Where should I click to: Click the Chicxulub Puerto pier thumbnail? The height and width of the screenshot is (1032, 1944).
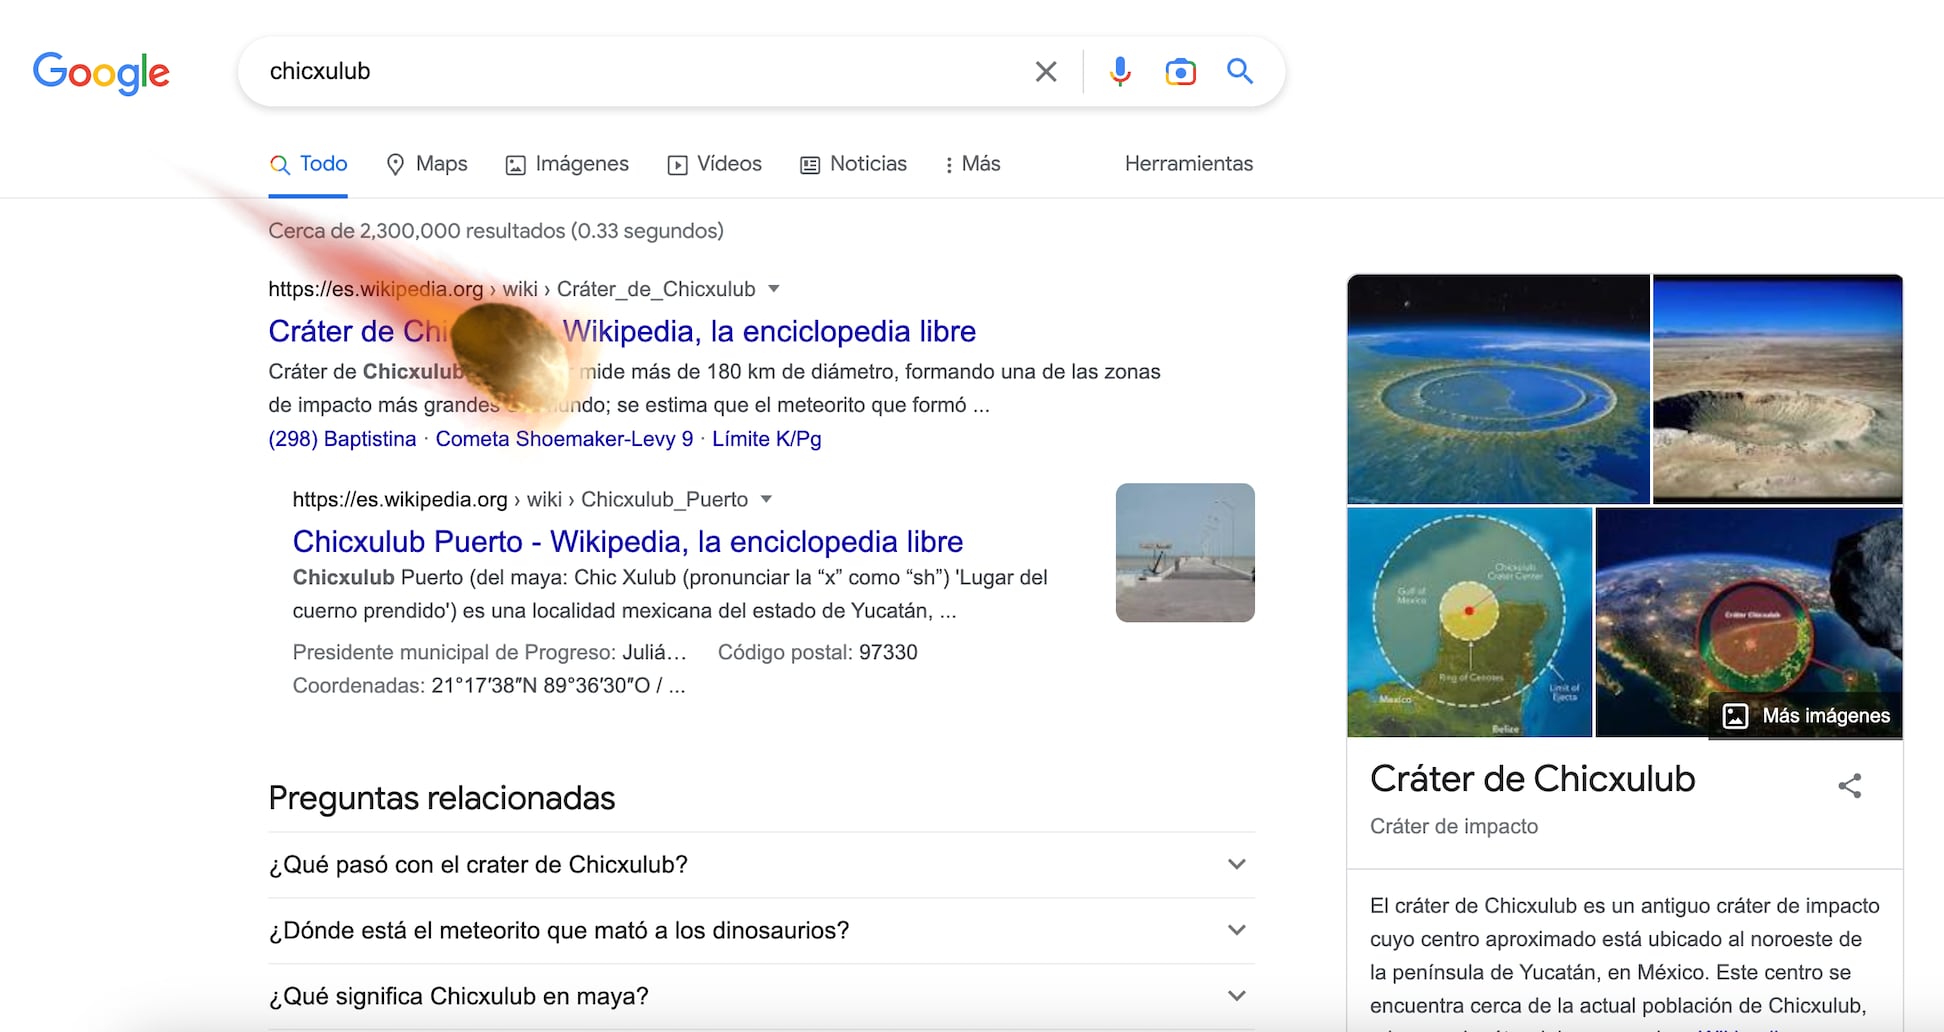1185,553
